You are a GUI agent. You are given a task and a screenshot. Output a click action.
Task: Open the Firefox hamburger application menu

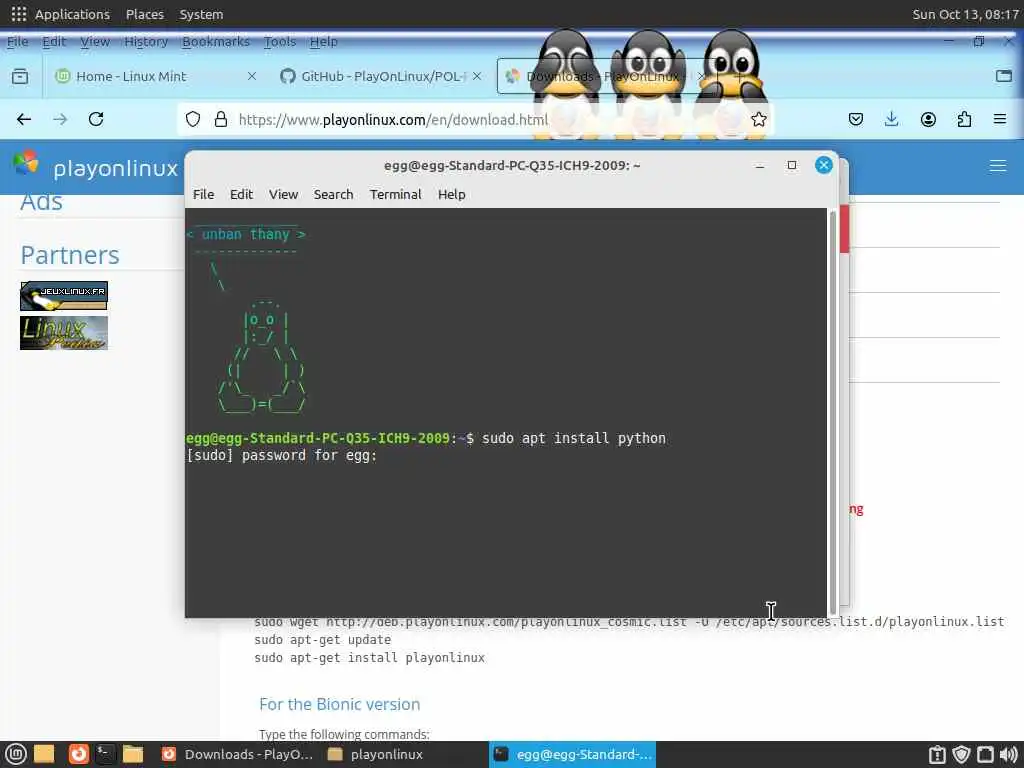1000,119
